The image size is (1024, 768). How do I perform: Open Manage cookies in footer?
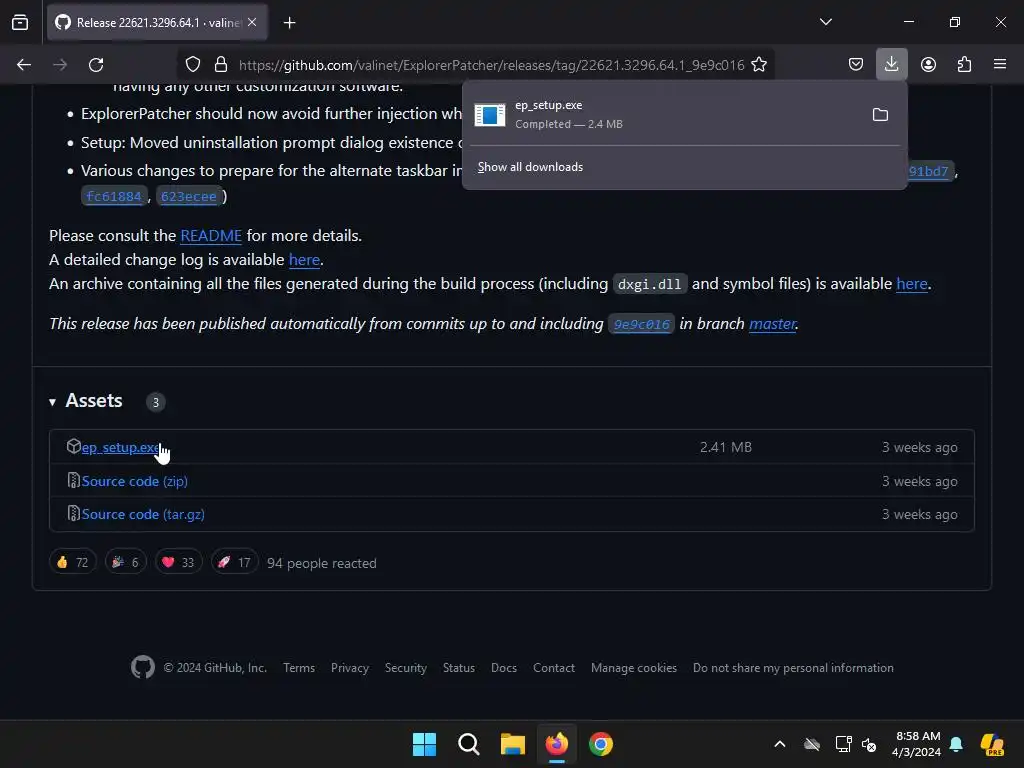click(633, 668)
